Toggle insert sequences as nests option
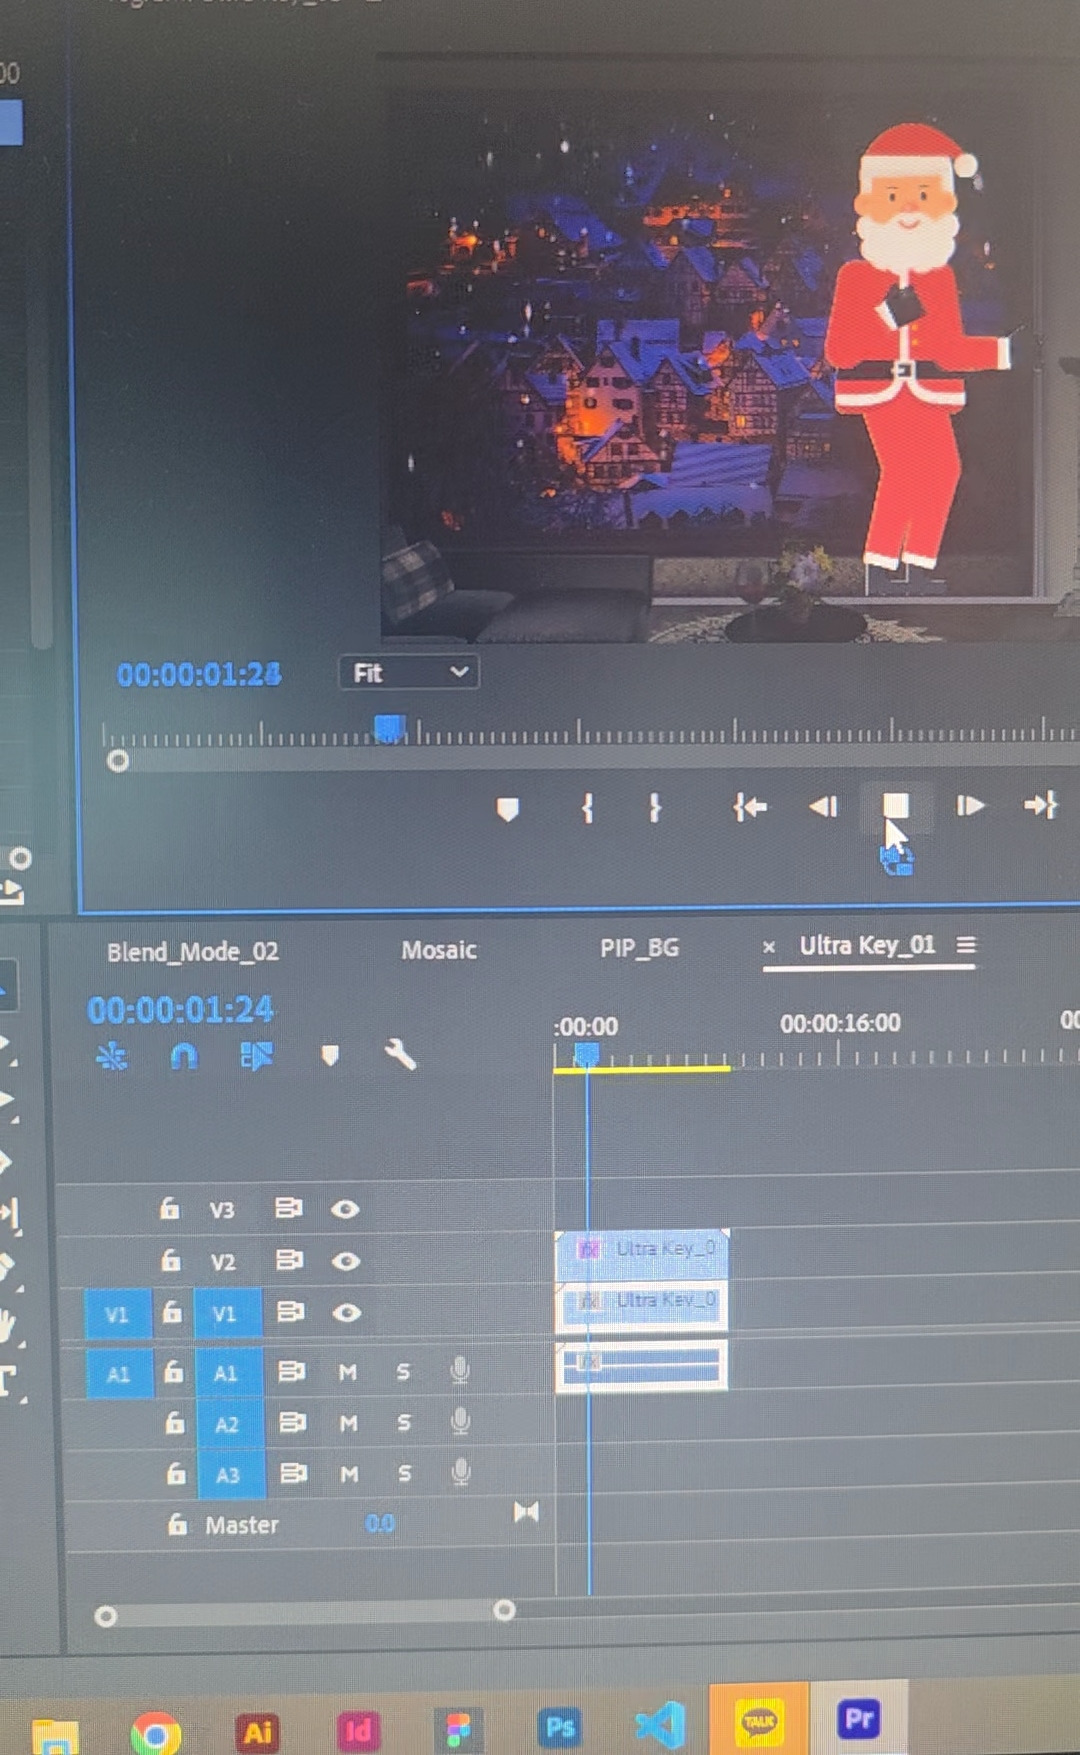The image size is (1080, 1755). click(112, 1056)
